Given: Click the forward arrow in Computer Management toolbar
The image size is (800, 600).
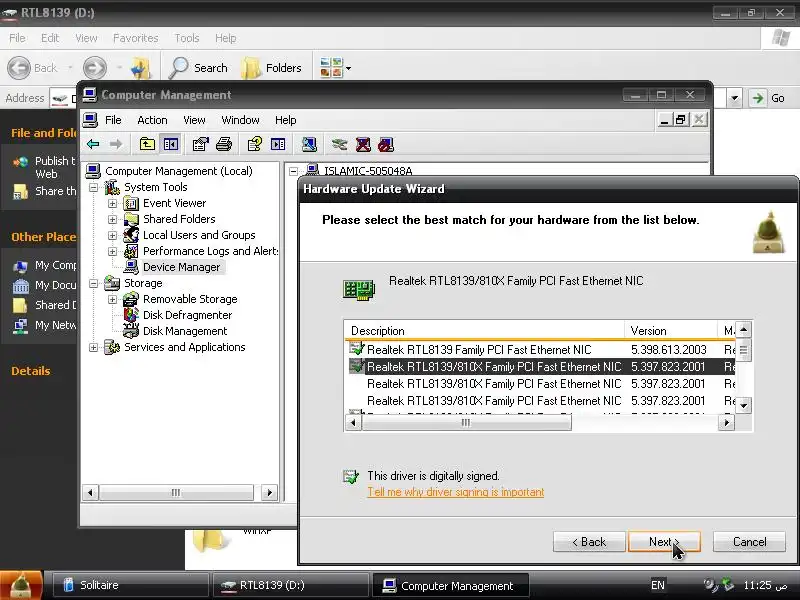Looking at the screenshot, I should [x=116, y=144].
